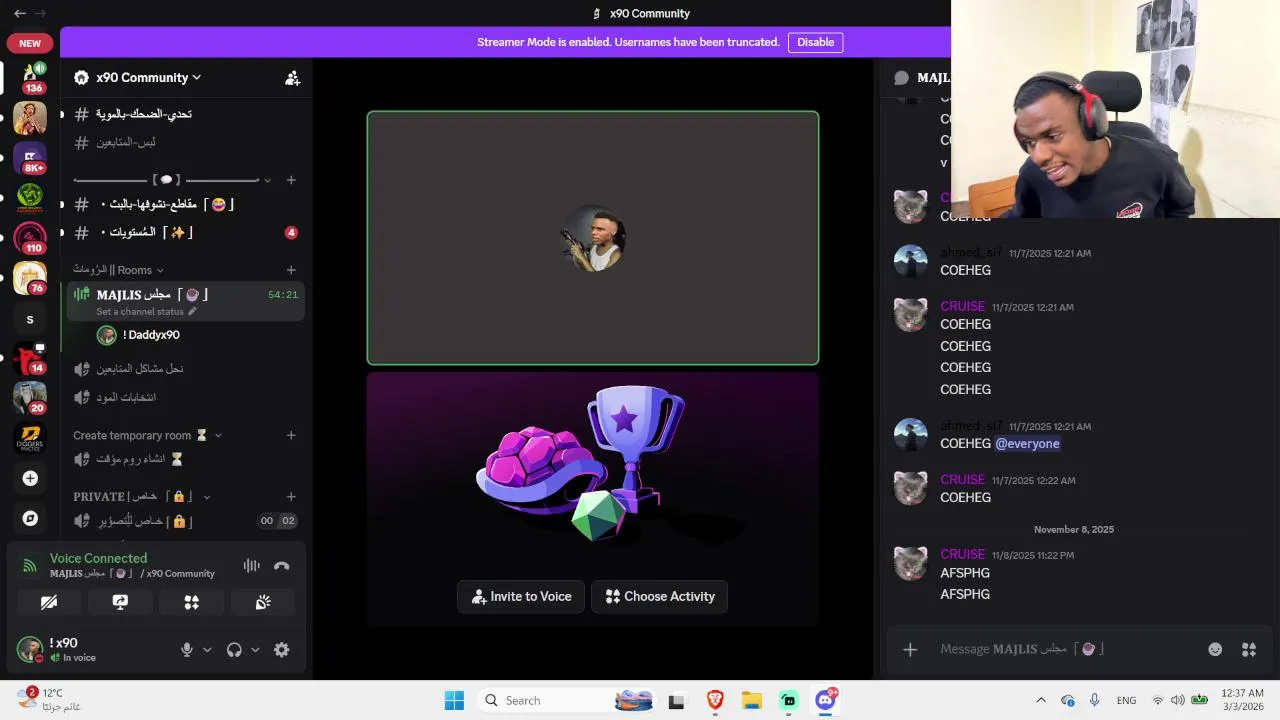Open User Settings gear icon

coord(282,650)
